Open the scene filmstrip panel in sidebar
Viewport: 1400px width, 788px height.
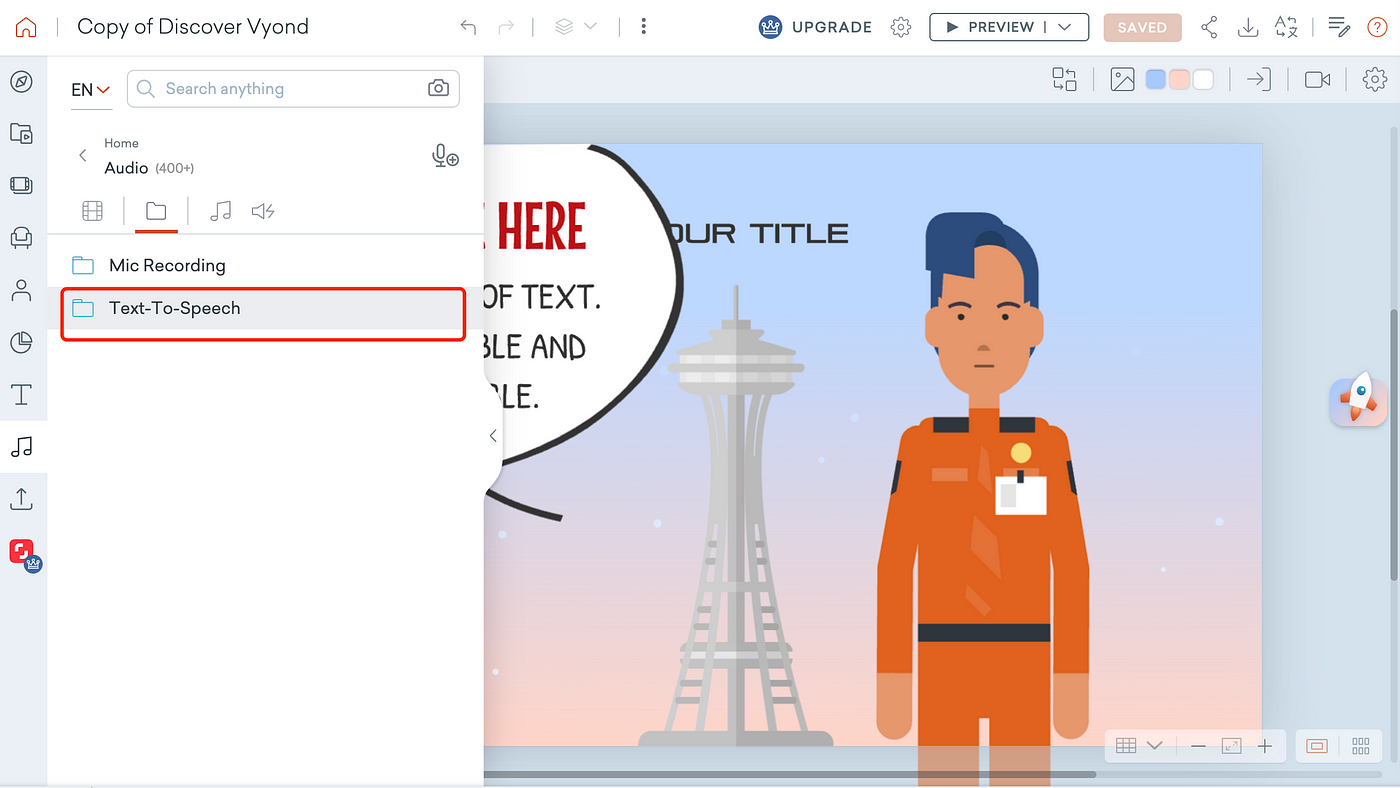tap(21, 185)
